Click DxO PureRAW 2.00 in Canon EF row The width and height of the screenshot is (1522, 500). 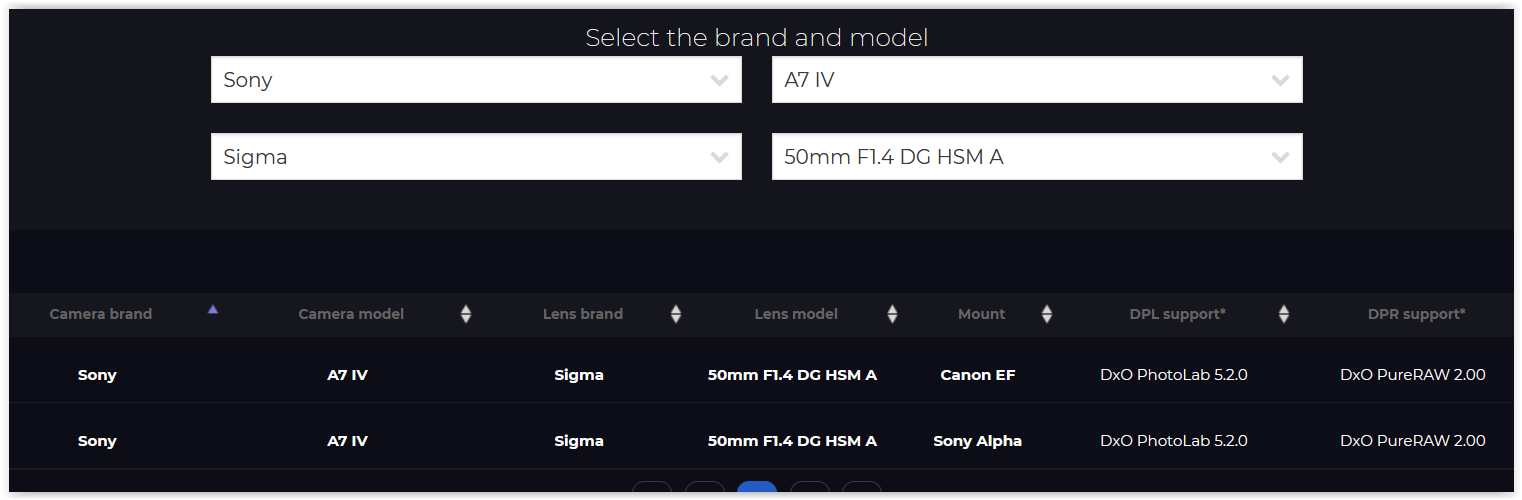[x=1412, y=375]
